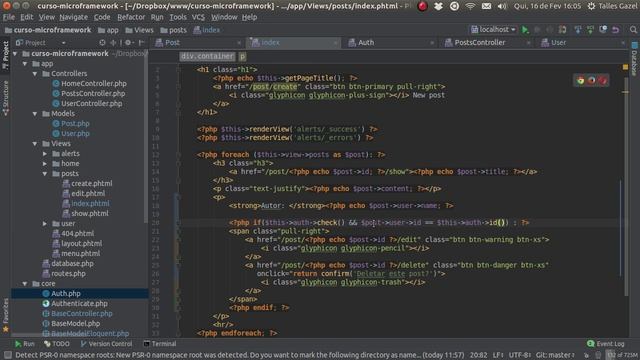
Task: Click the Git: master branch widget
Action: click(555, 355)
